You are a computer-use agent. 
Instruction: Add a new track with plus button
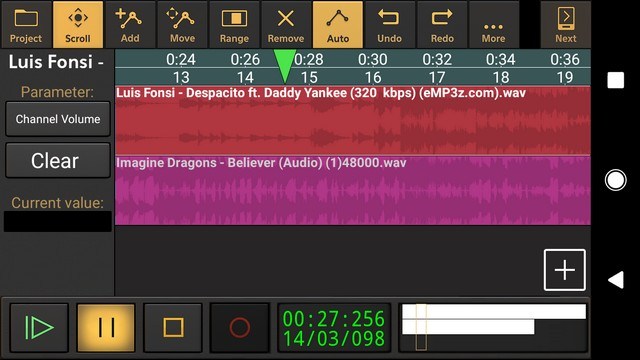564,270
